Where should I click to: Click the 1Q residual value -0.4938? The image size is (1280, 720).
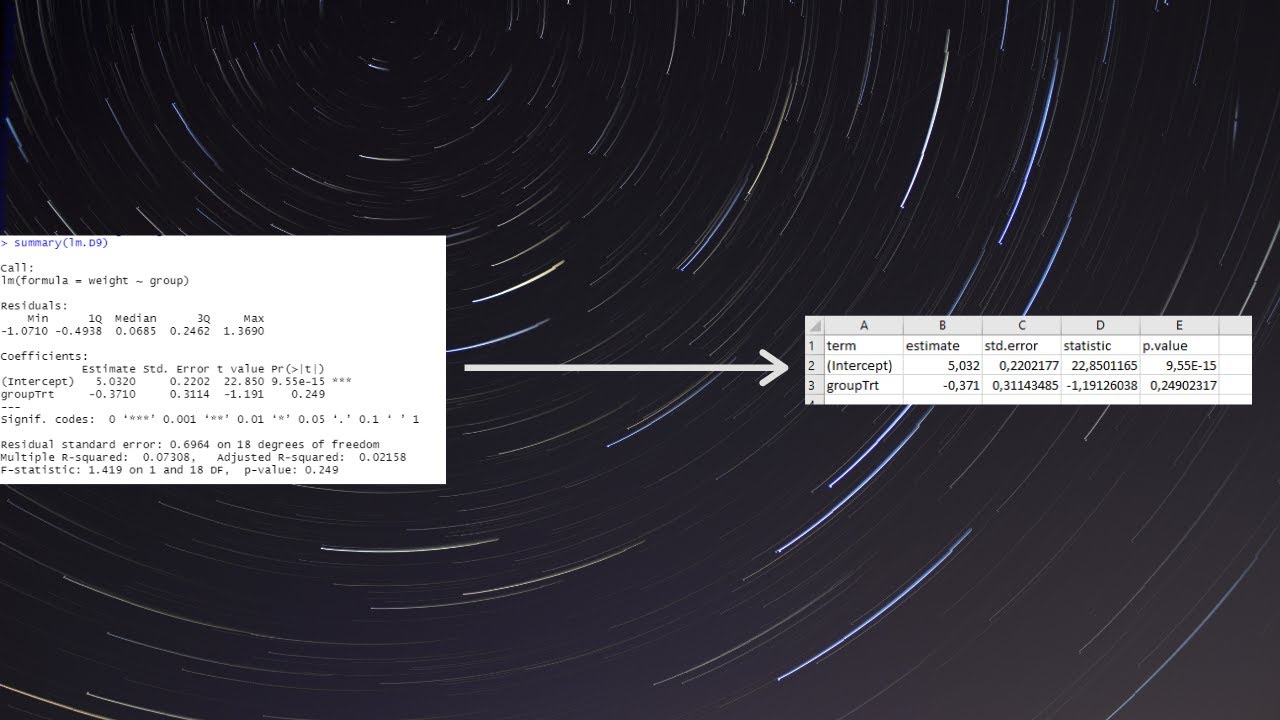78,331
